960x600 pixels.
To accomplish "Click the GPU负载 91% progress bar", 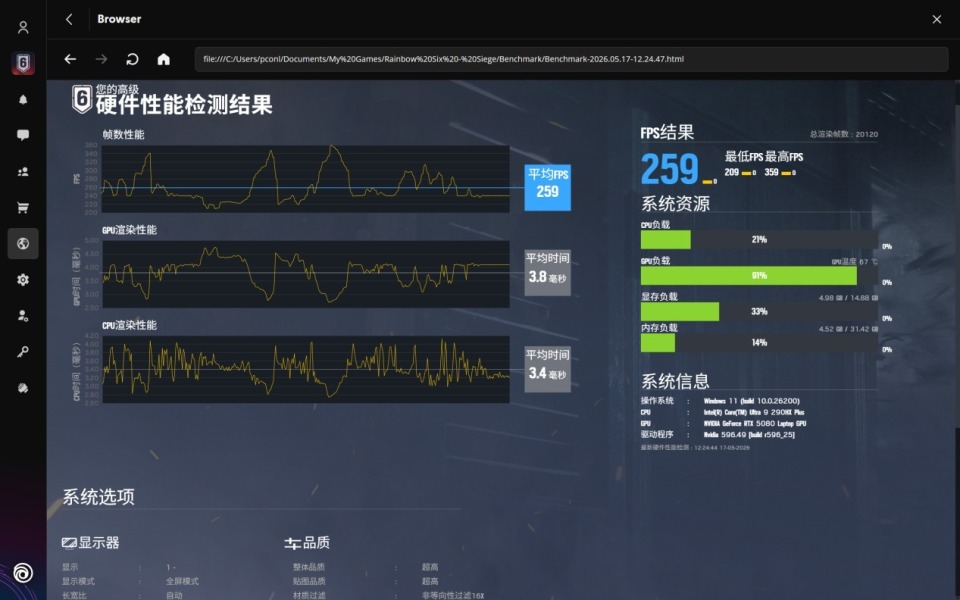I will 759,276.
